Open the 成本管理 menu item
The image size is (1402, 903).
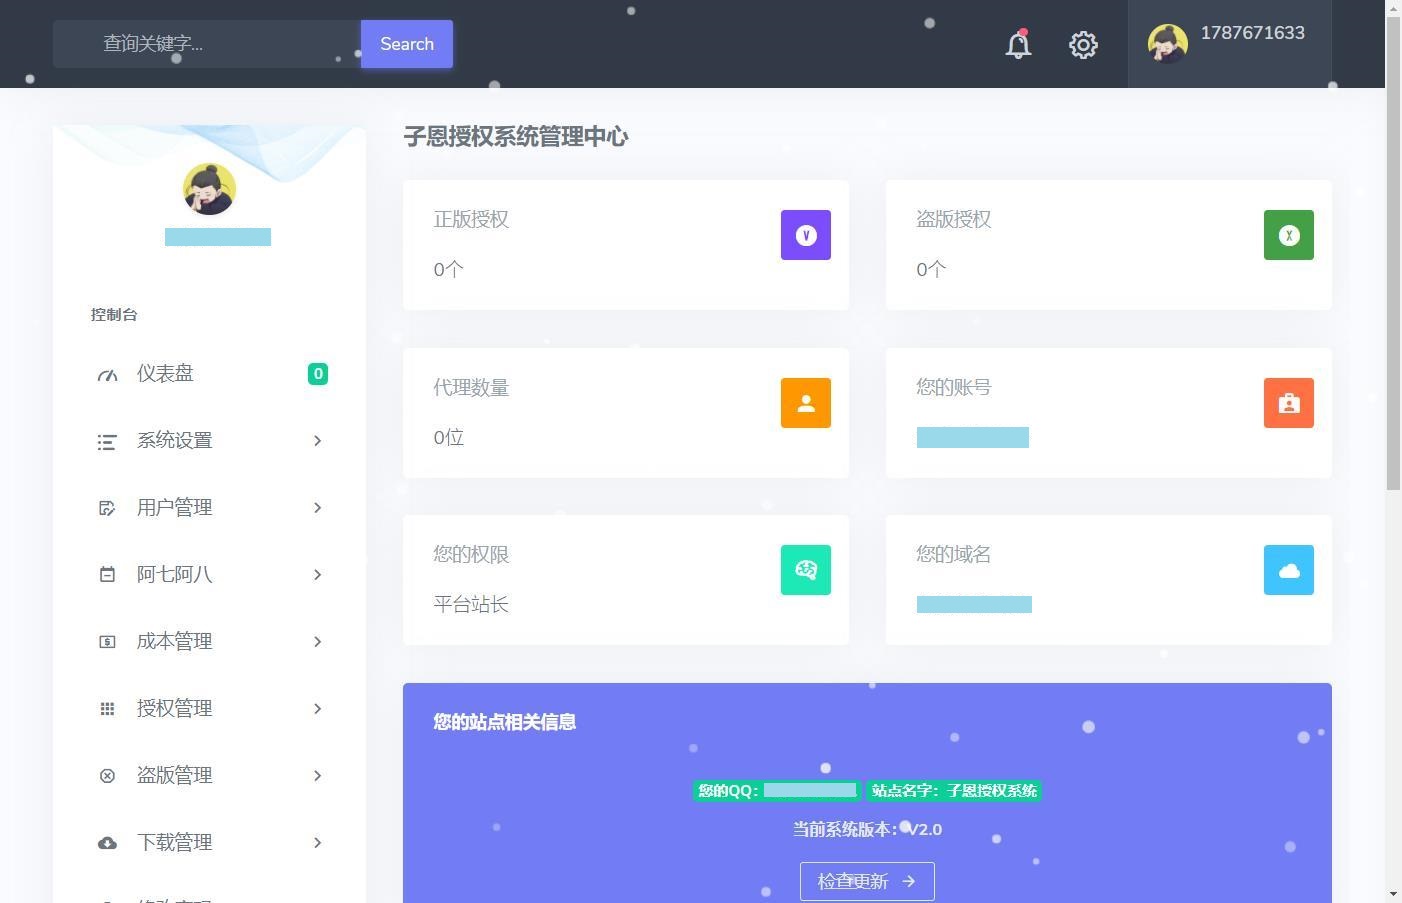[x=175, y=641]
